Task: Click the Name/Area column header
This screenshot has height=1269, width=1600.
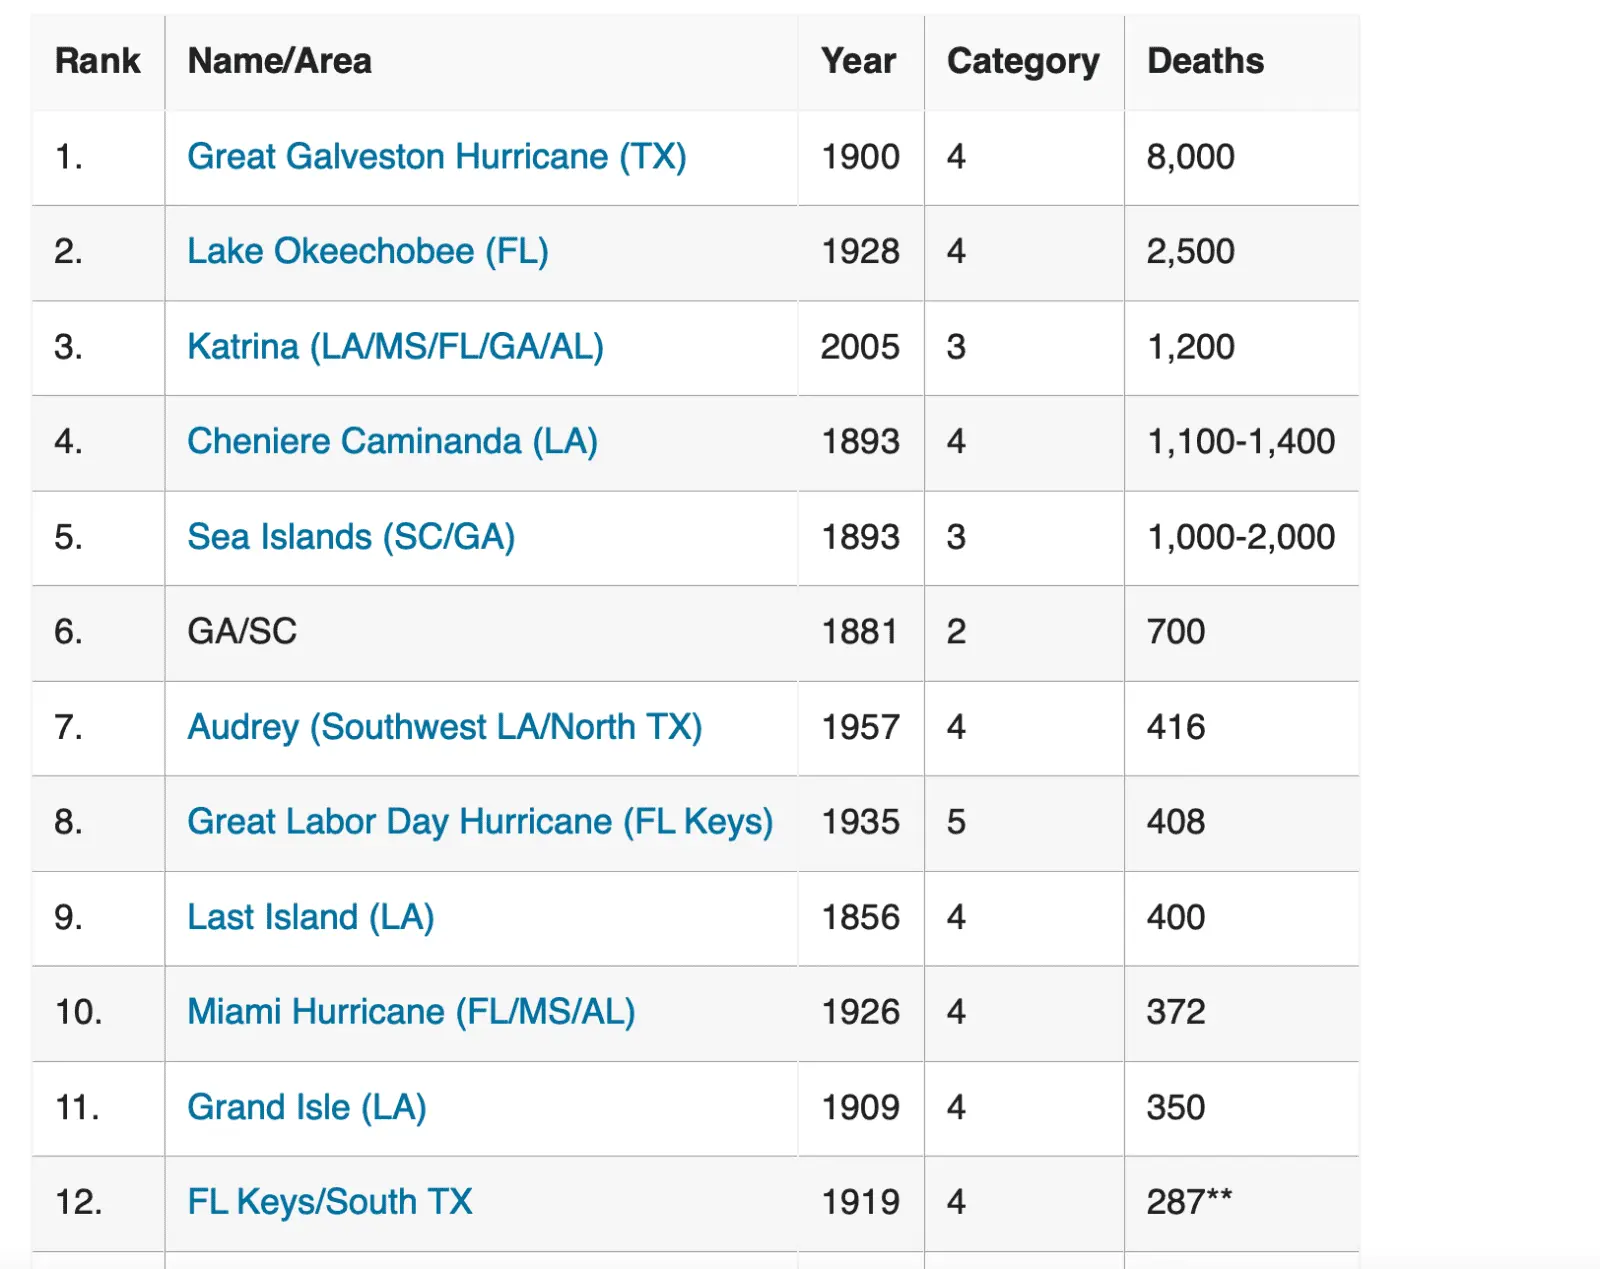Action: coord(279,61)
